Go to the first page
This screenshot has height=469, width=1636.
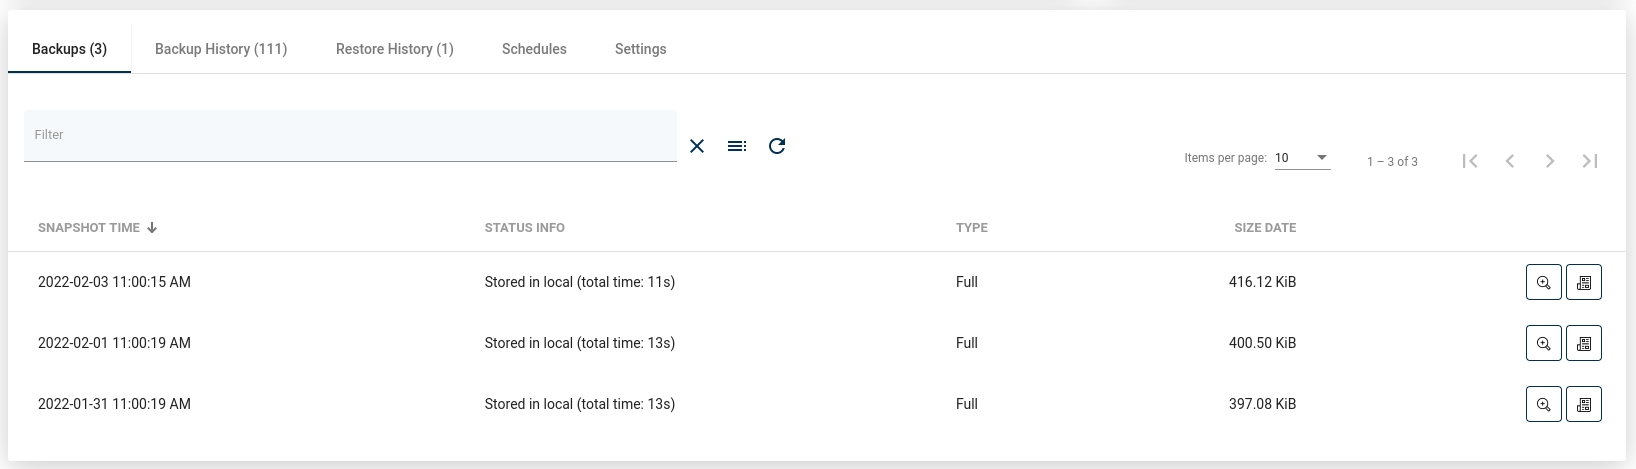coord(1470,161)
